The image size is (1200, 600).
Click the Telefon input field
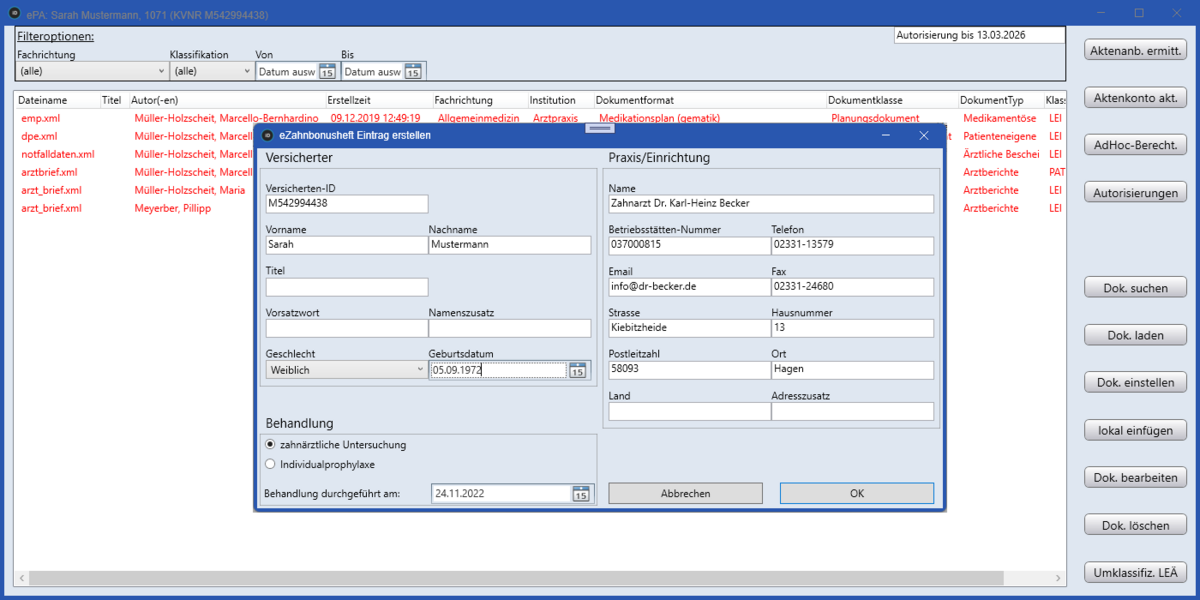(x=853, y=245)
